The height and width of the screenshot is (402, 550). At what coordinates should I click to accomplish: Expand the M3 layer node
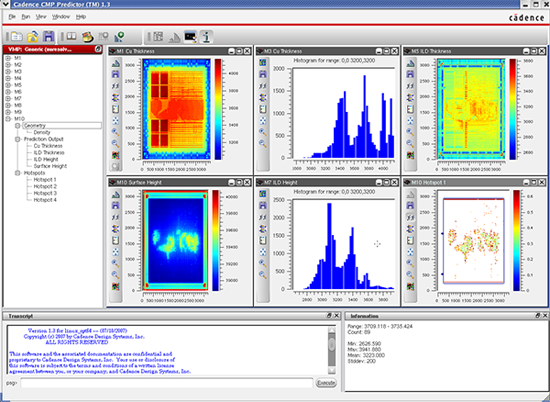8,72
